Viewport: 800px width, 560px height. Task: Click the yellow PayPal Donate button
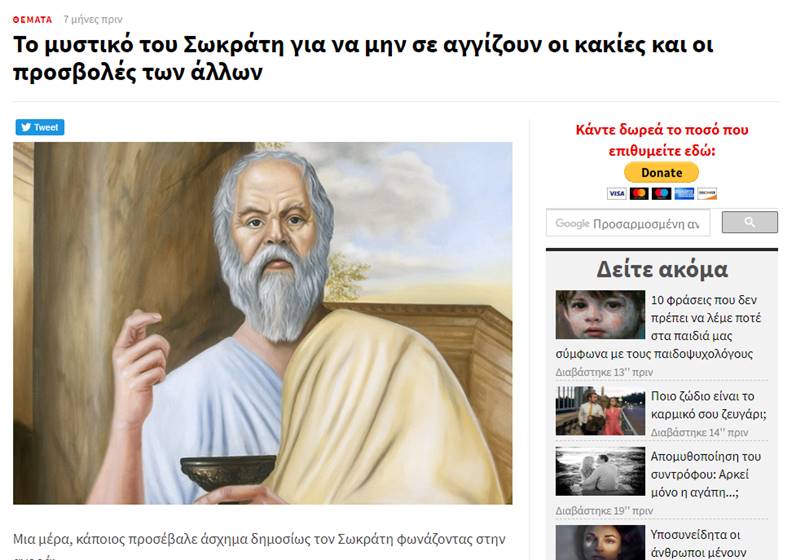pyautogui.click(x=661, y=172)
